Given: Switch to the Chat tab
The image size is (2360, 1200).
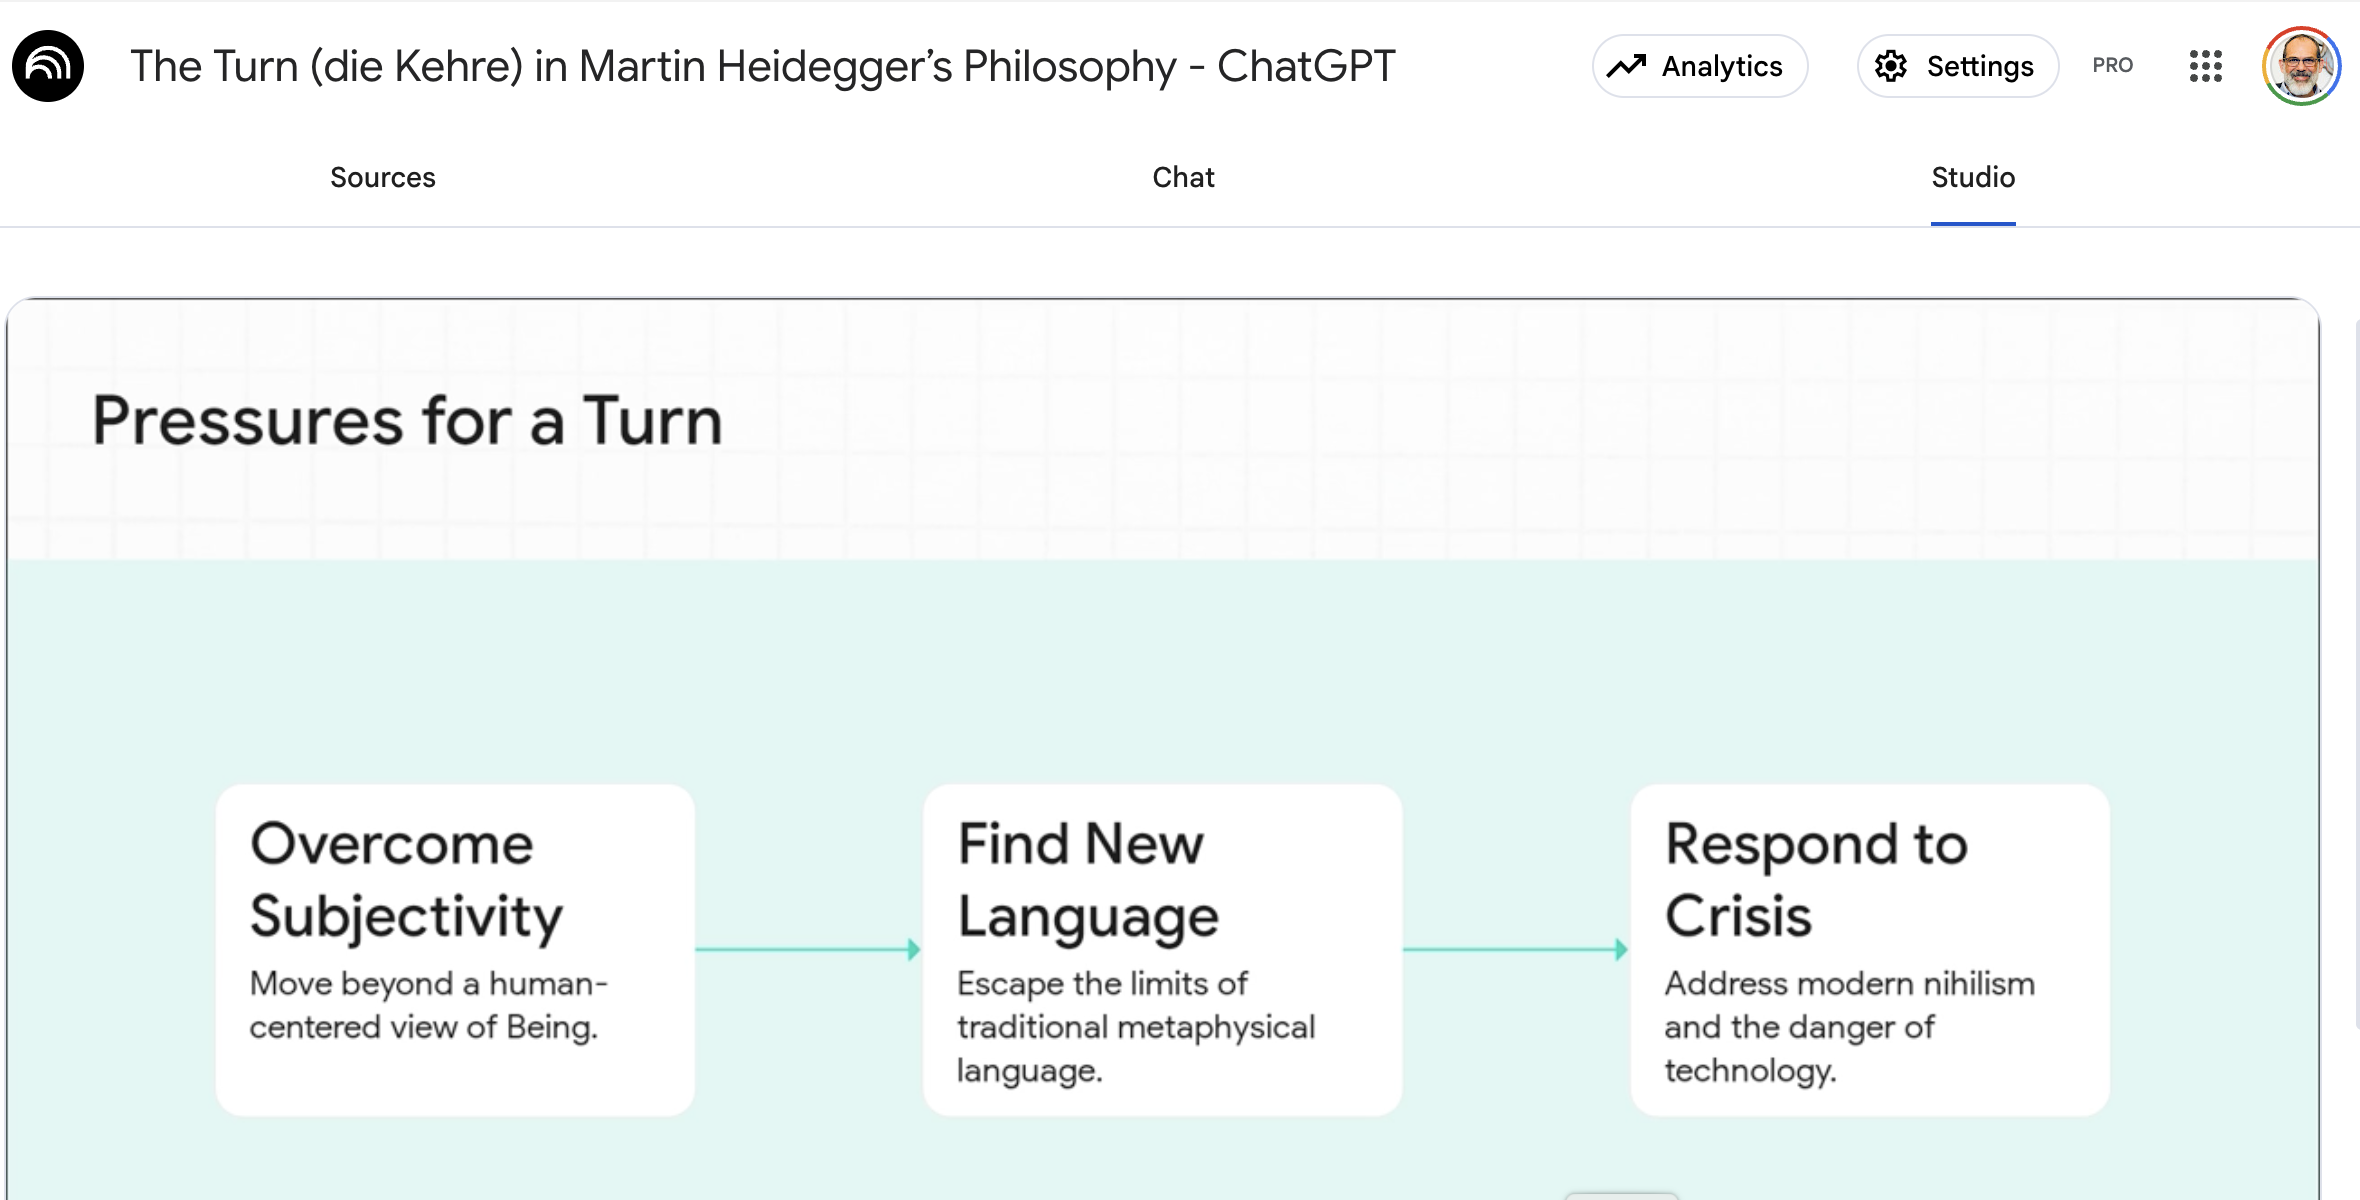Looking at the screenshot, I should pos(1183,177).
